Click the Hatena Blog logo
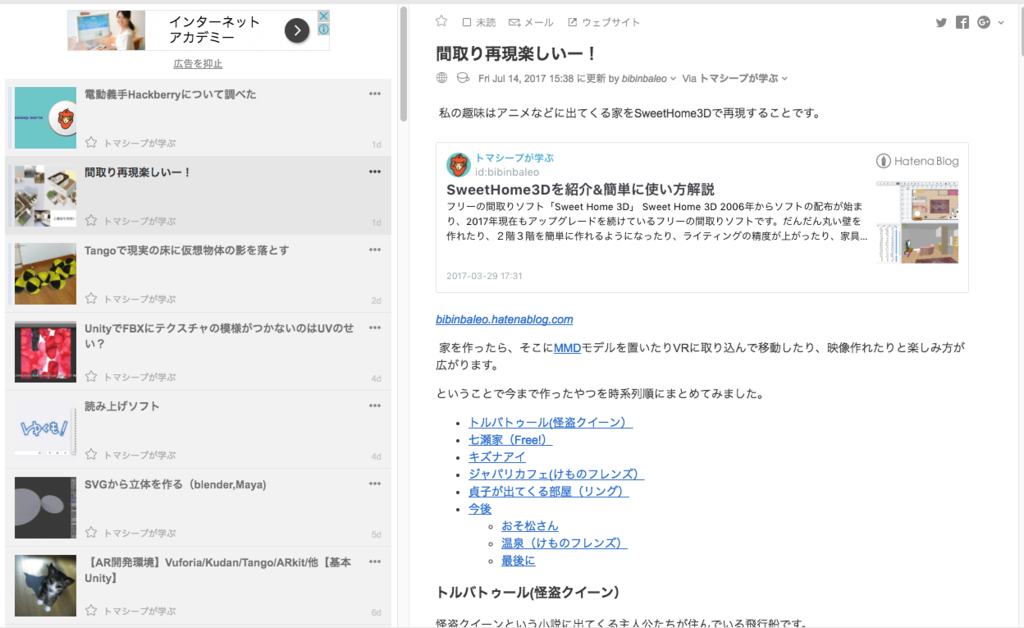This screenshot has width=1024, height=628. [x=917, y=161]
